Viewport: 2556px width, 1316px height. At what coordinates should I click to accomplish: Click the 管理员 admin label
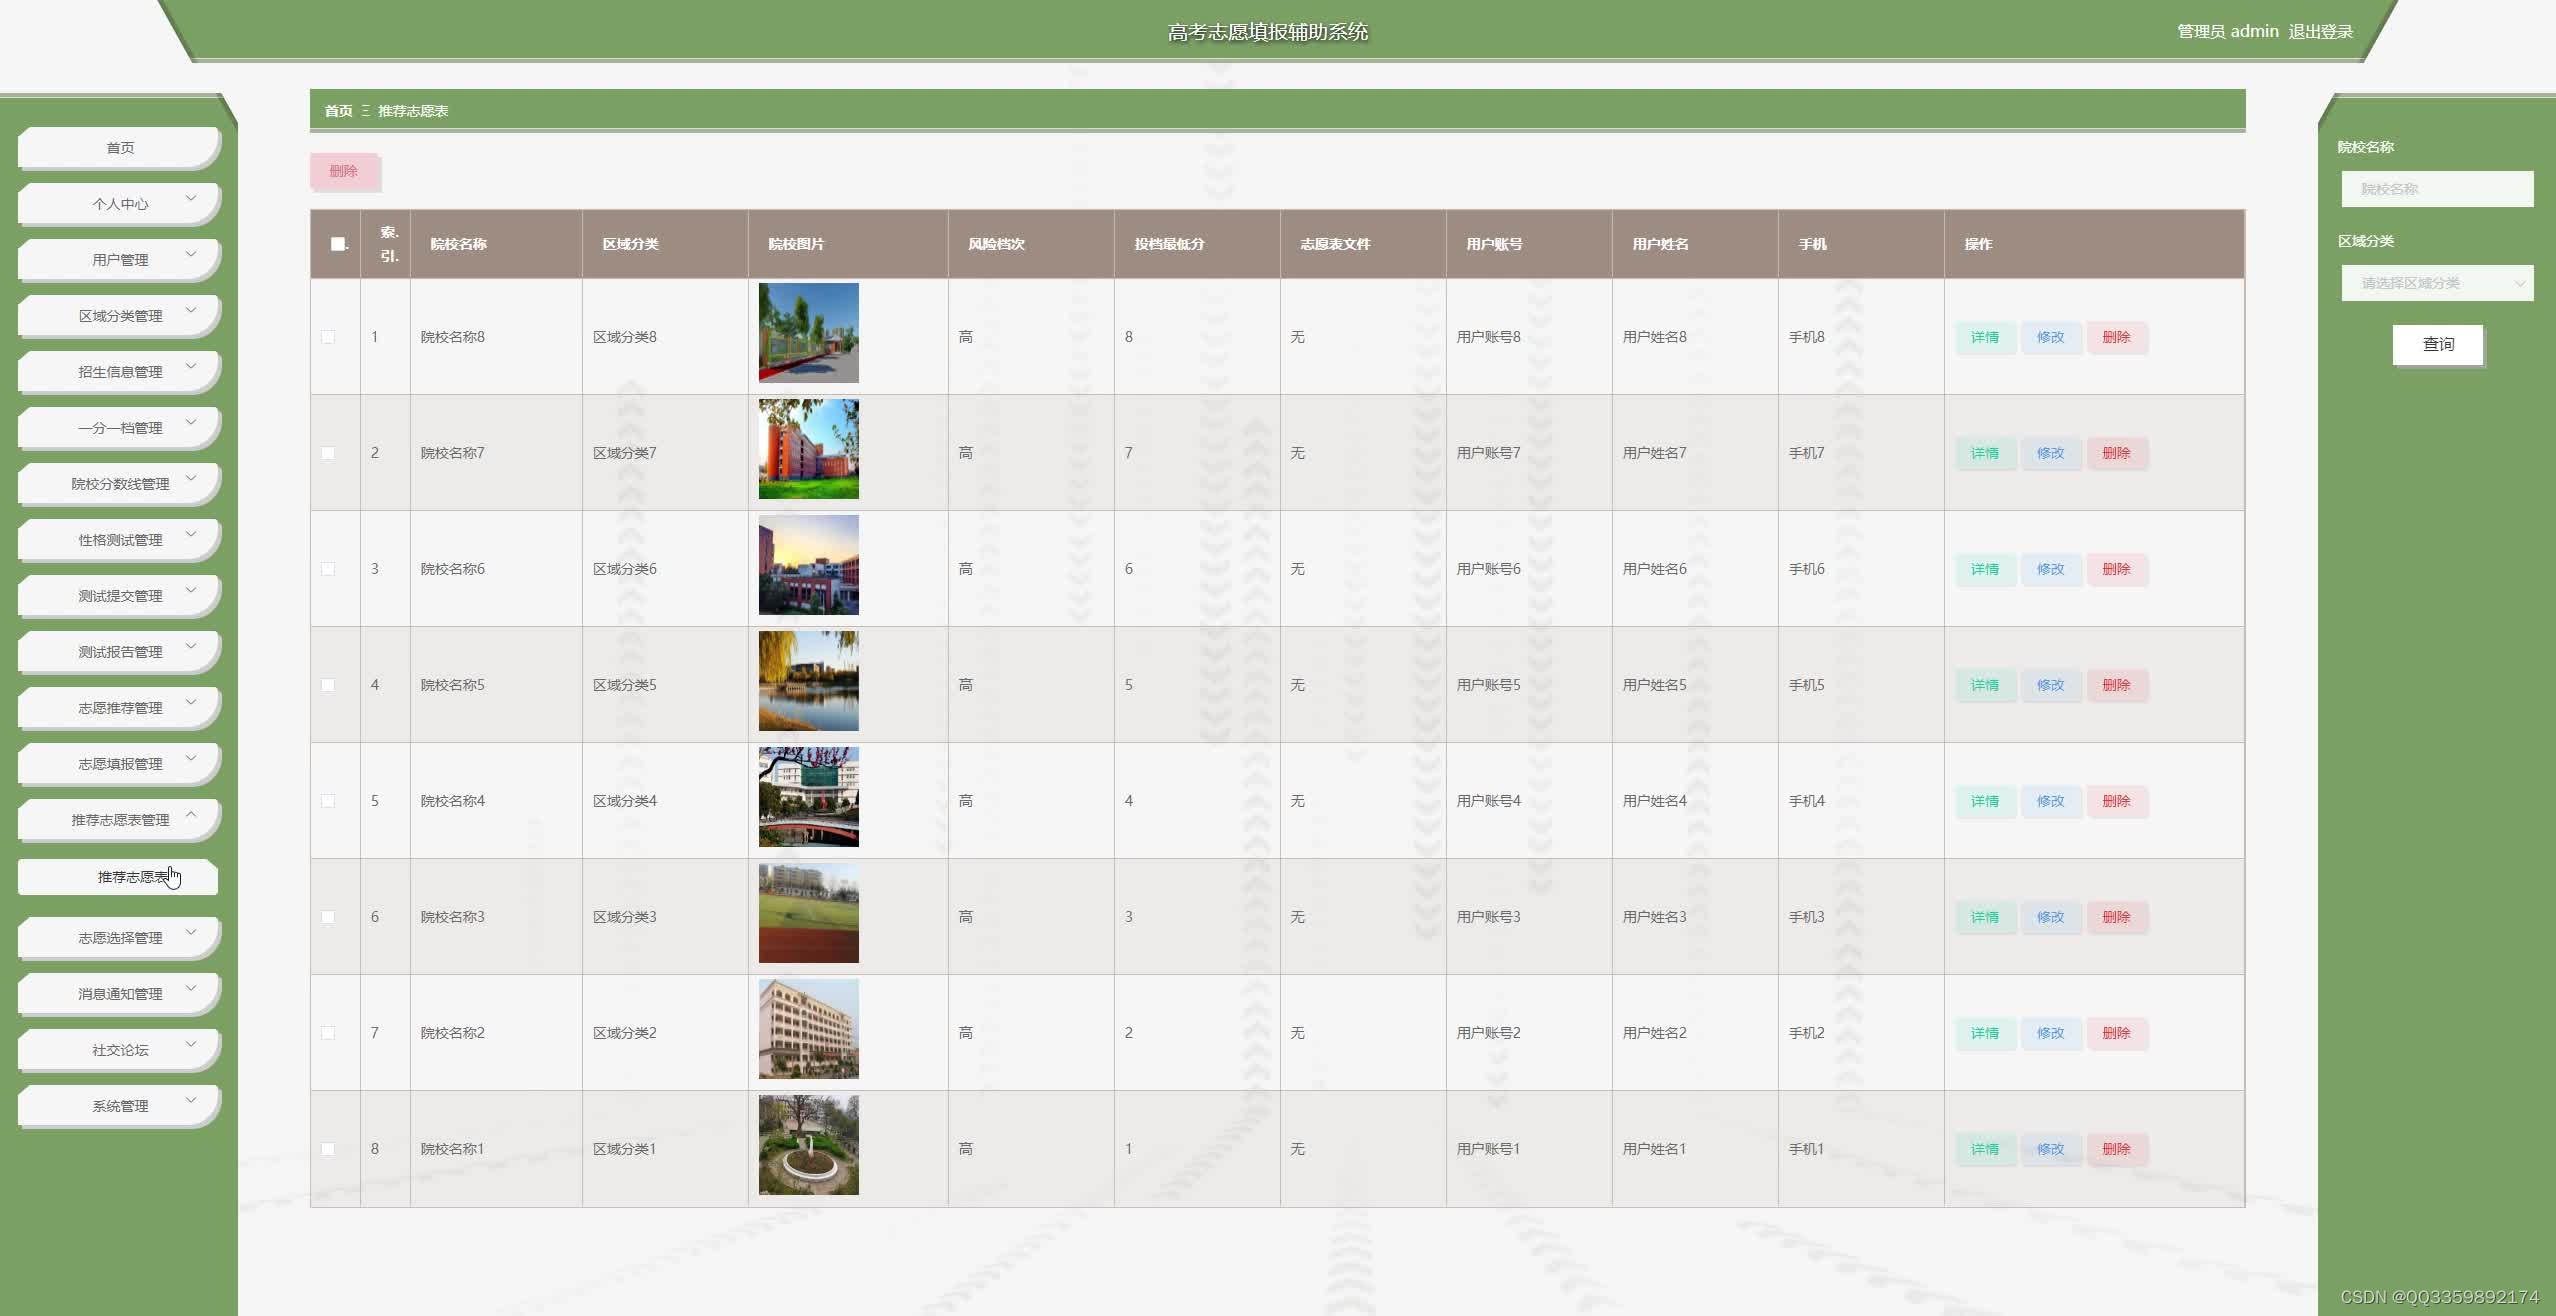(x=2228, y=32)
